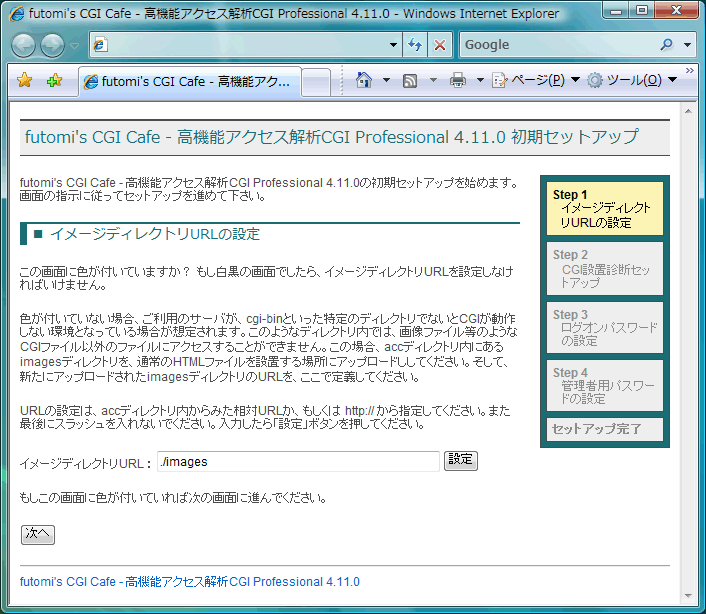The height and width of the screenshot is (614, 706).
Task: Select Step 3 ログオンパスワードの設定 box
Action: pyautogui.click(x=605, y=328)
